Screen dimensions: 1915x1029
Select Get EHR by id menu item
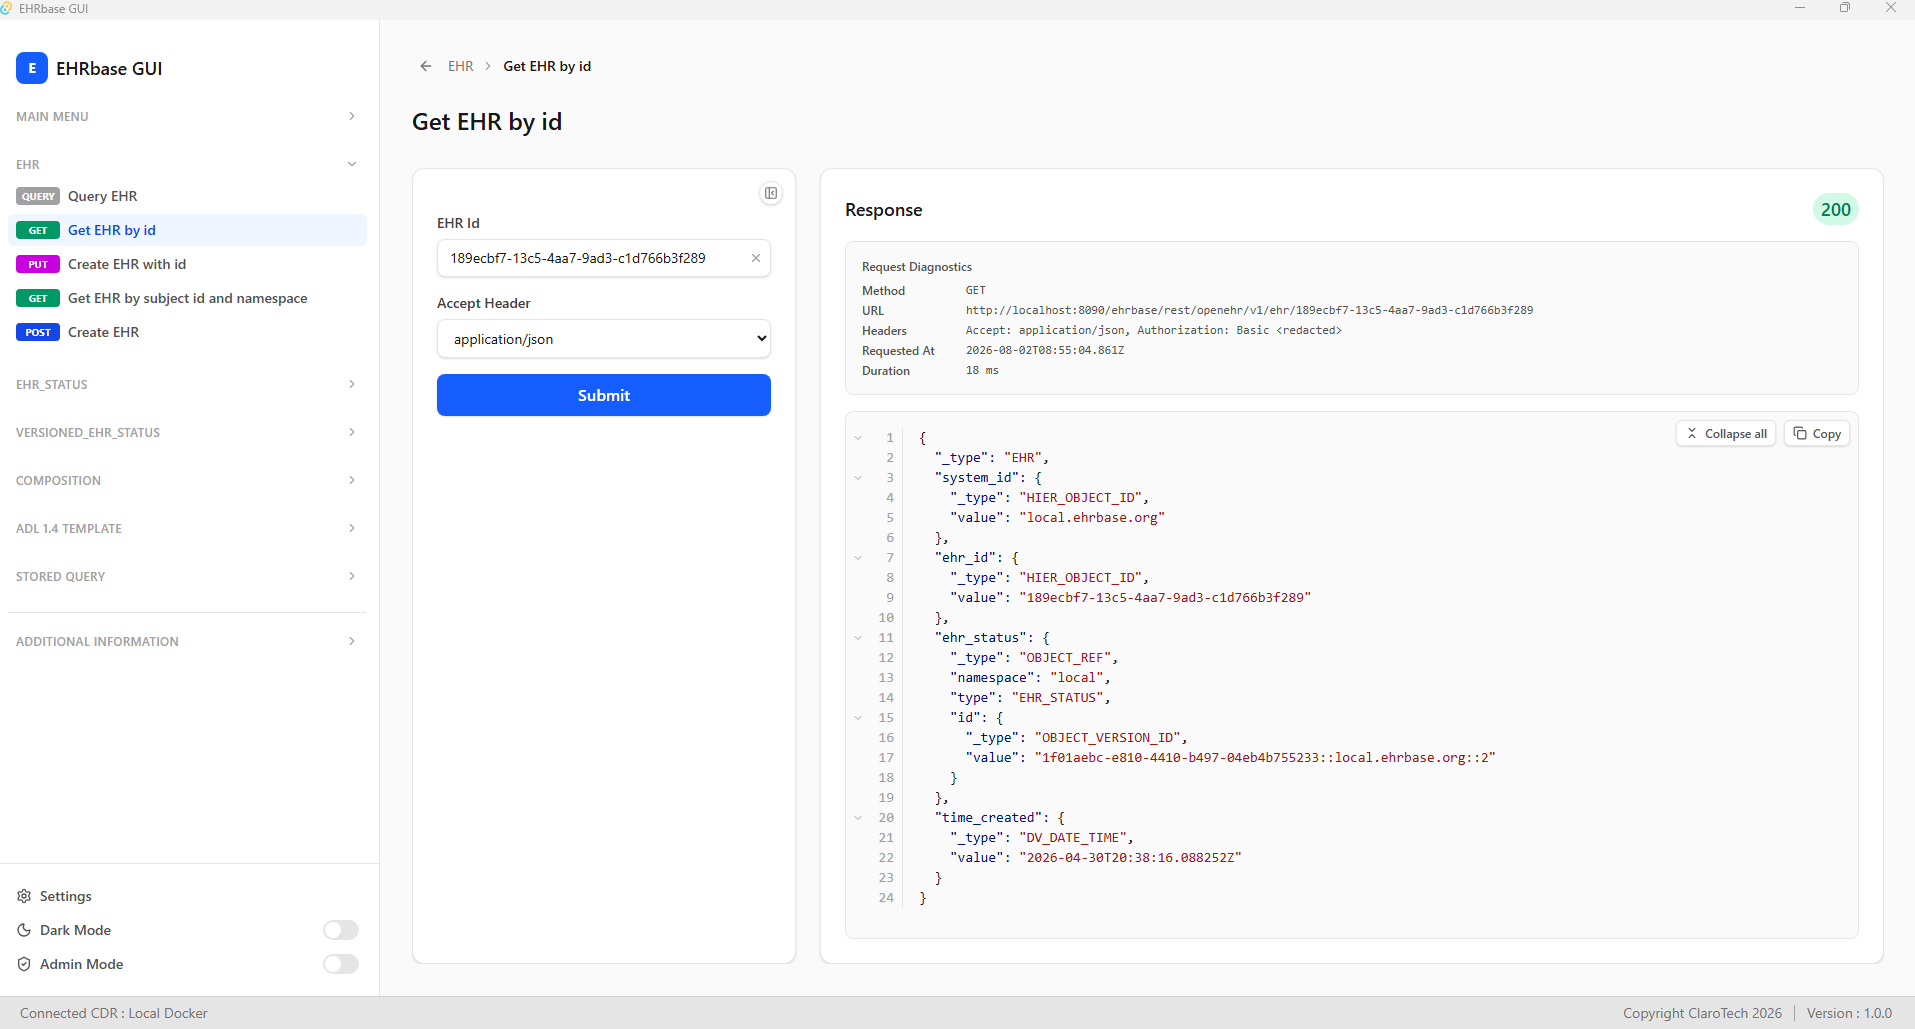click(x=187, y=230)
